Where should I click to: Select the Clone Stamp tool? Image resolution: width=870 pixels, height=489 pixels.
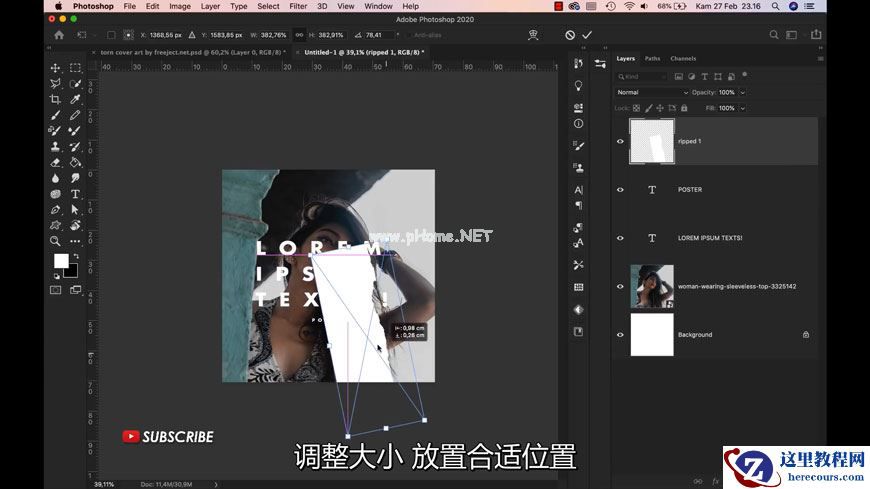pyautogui.click(x=55, y=147)
